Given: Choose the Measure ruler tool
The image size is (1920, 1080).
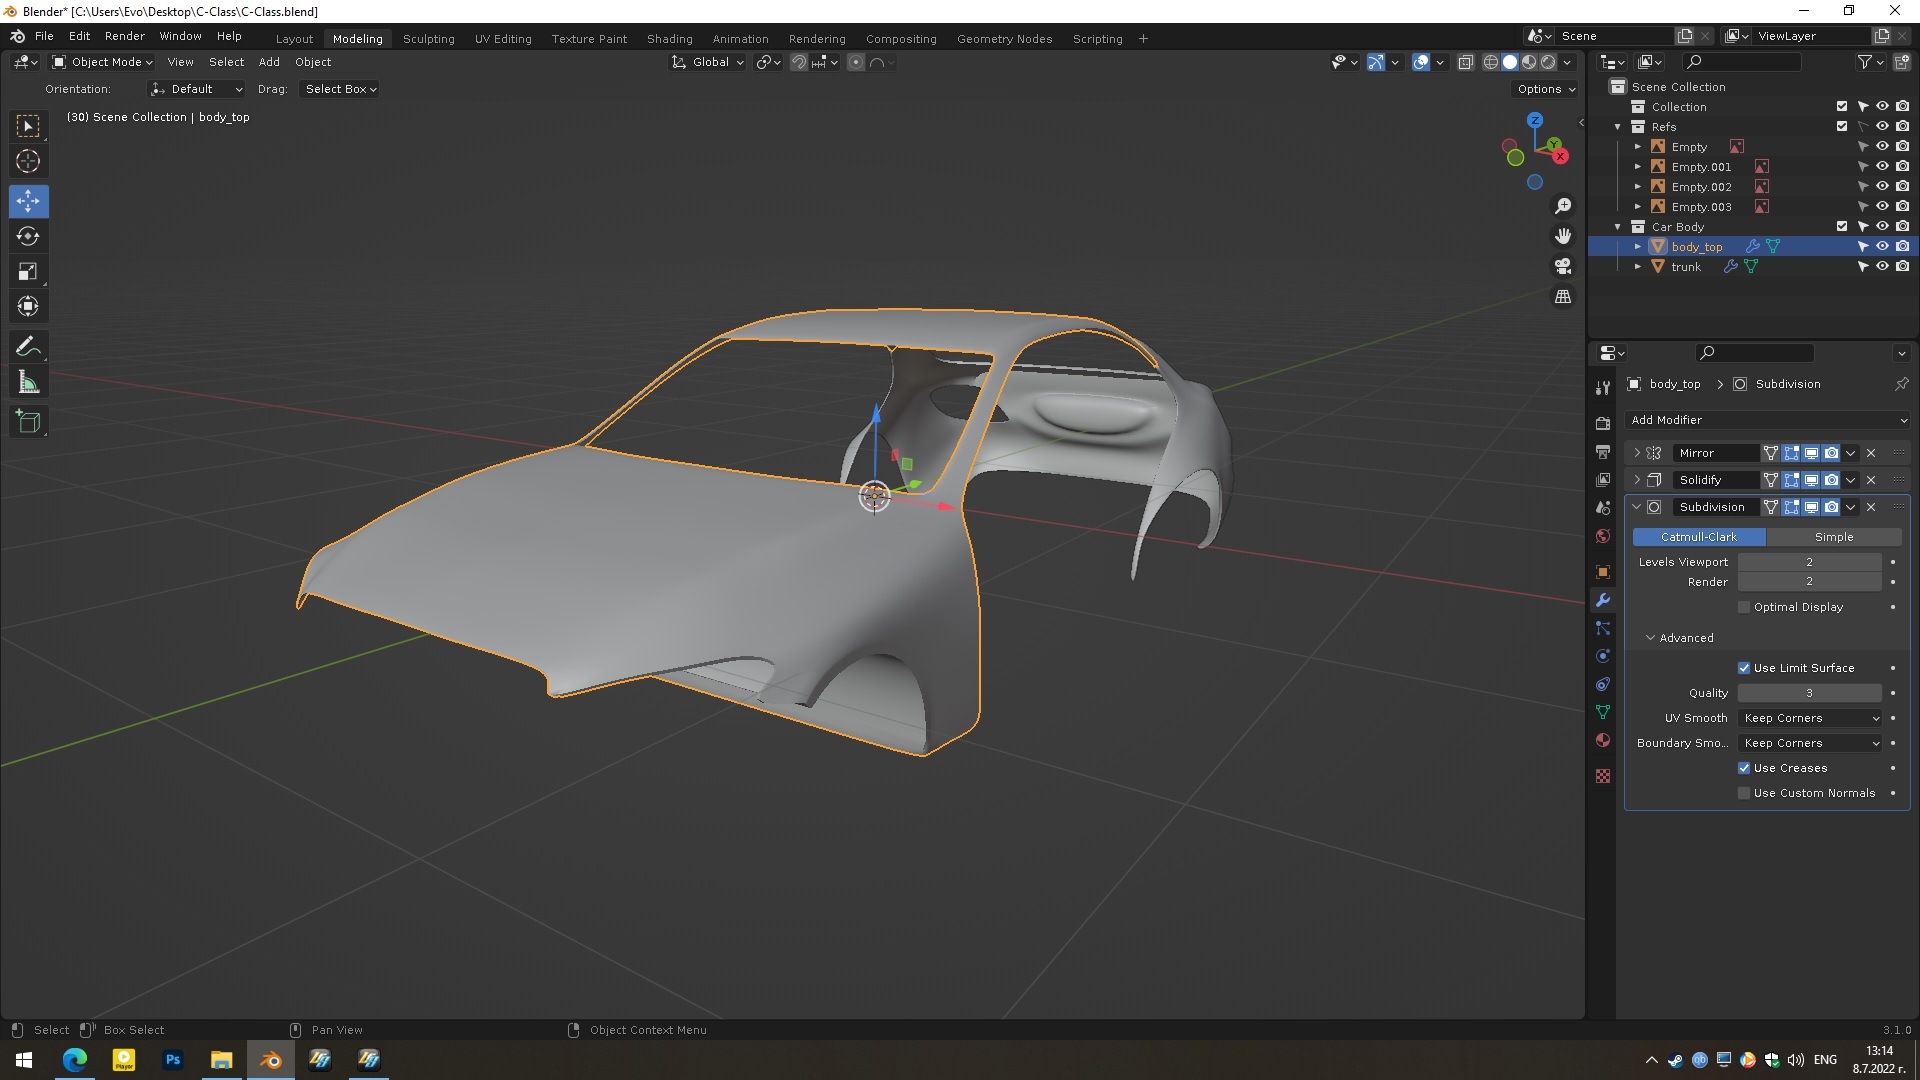Looking at the screenshot, I should [28, 383].
